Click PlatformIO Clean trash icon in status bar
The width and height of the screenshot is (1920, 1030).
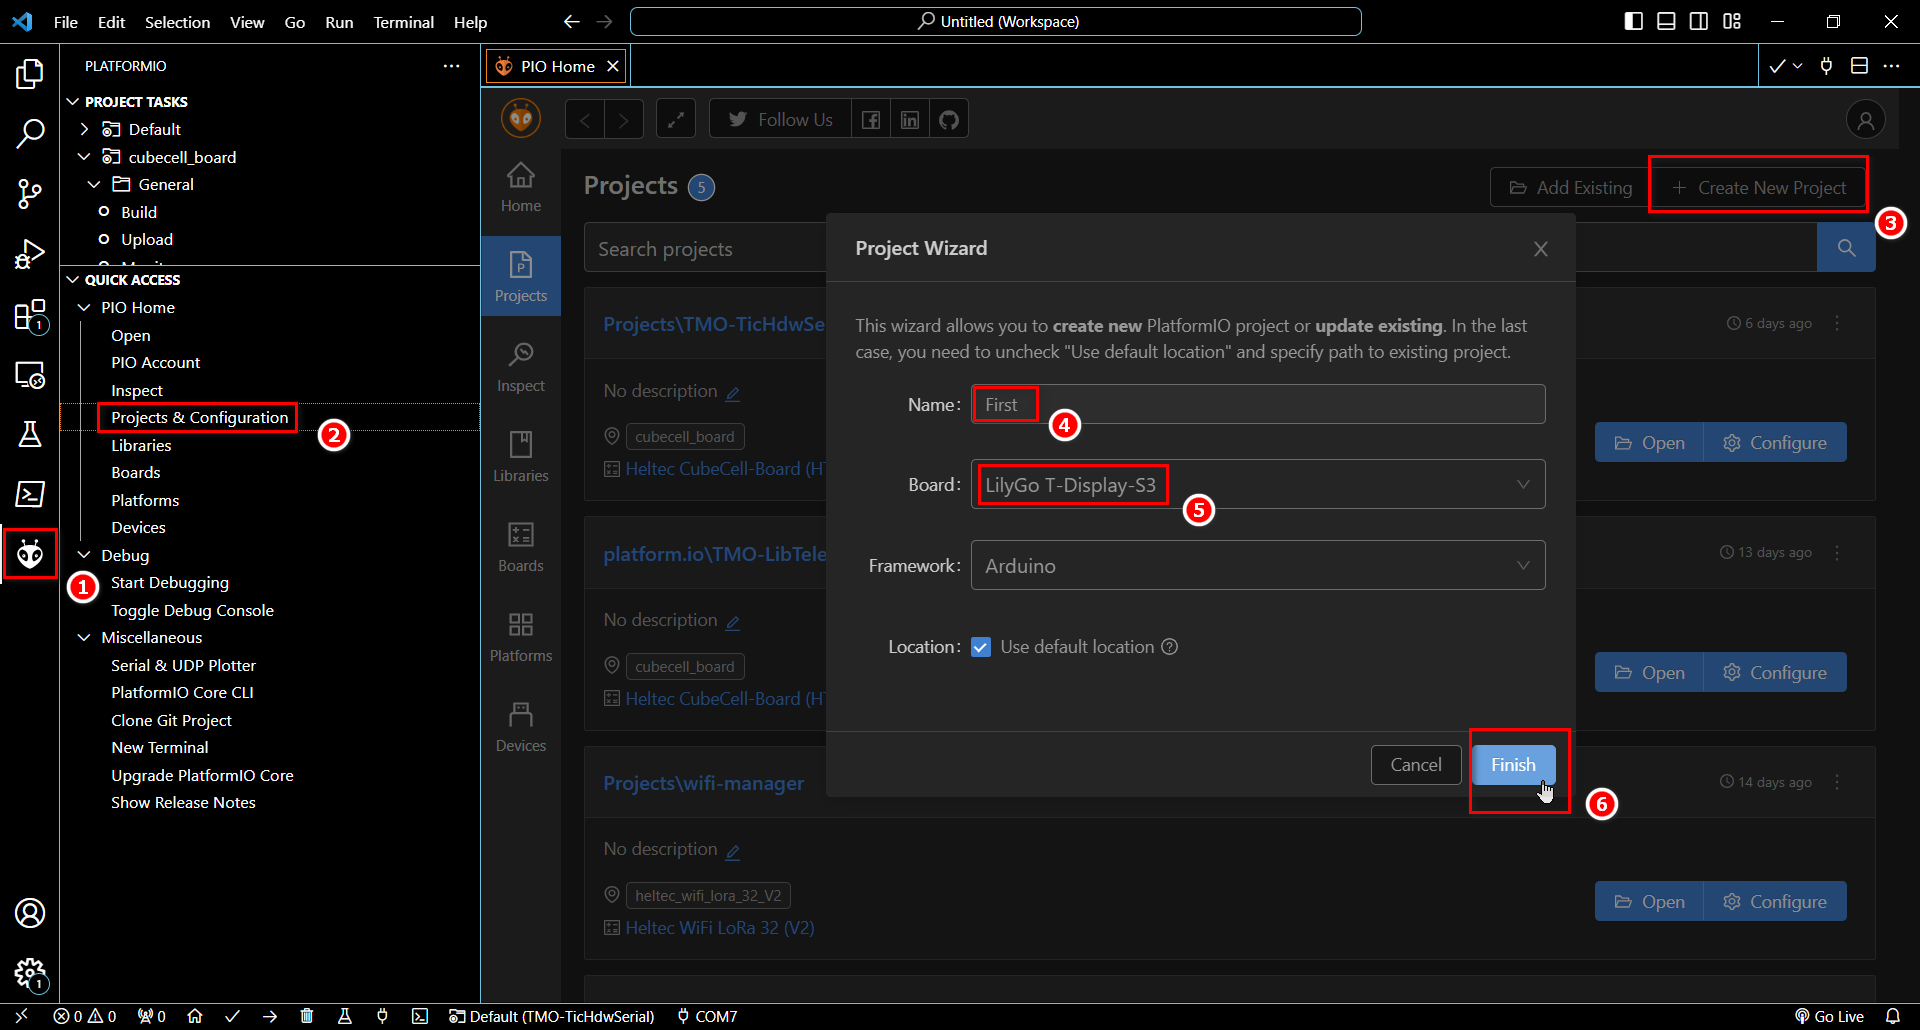307,1016
